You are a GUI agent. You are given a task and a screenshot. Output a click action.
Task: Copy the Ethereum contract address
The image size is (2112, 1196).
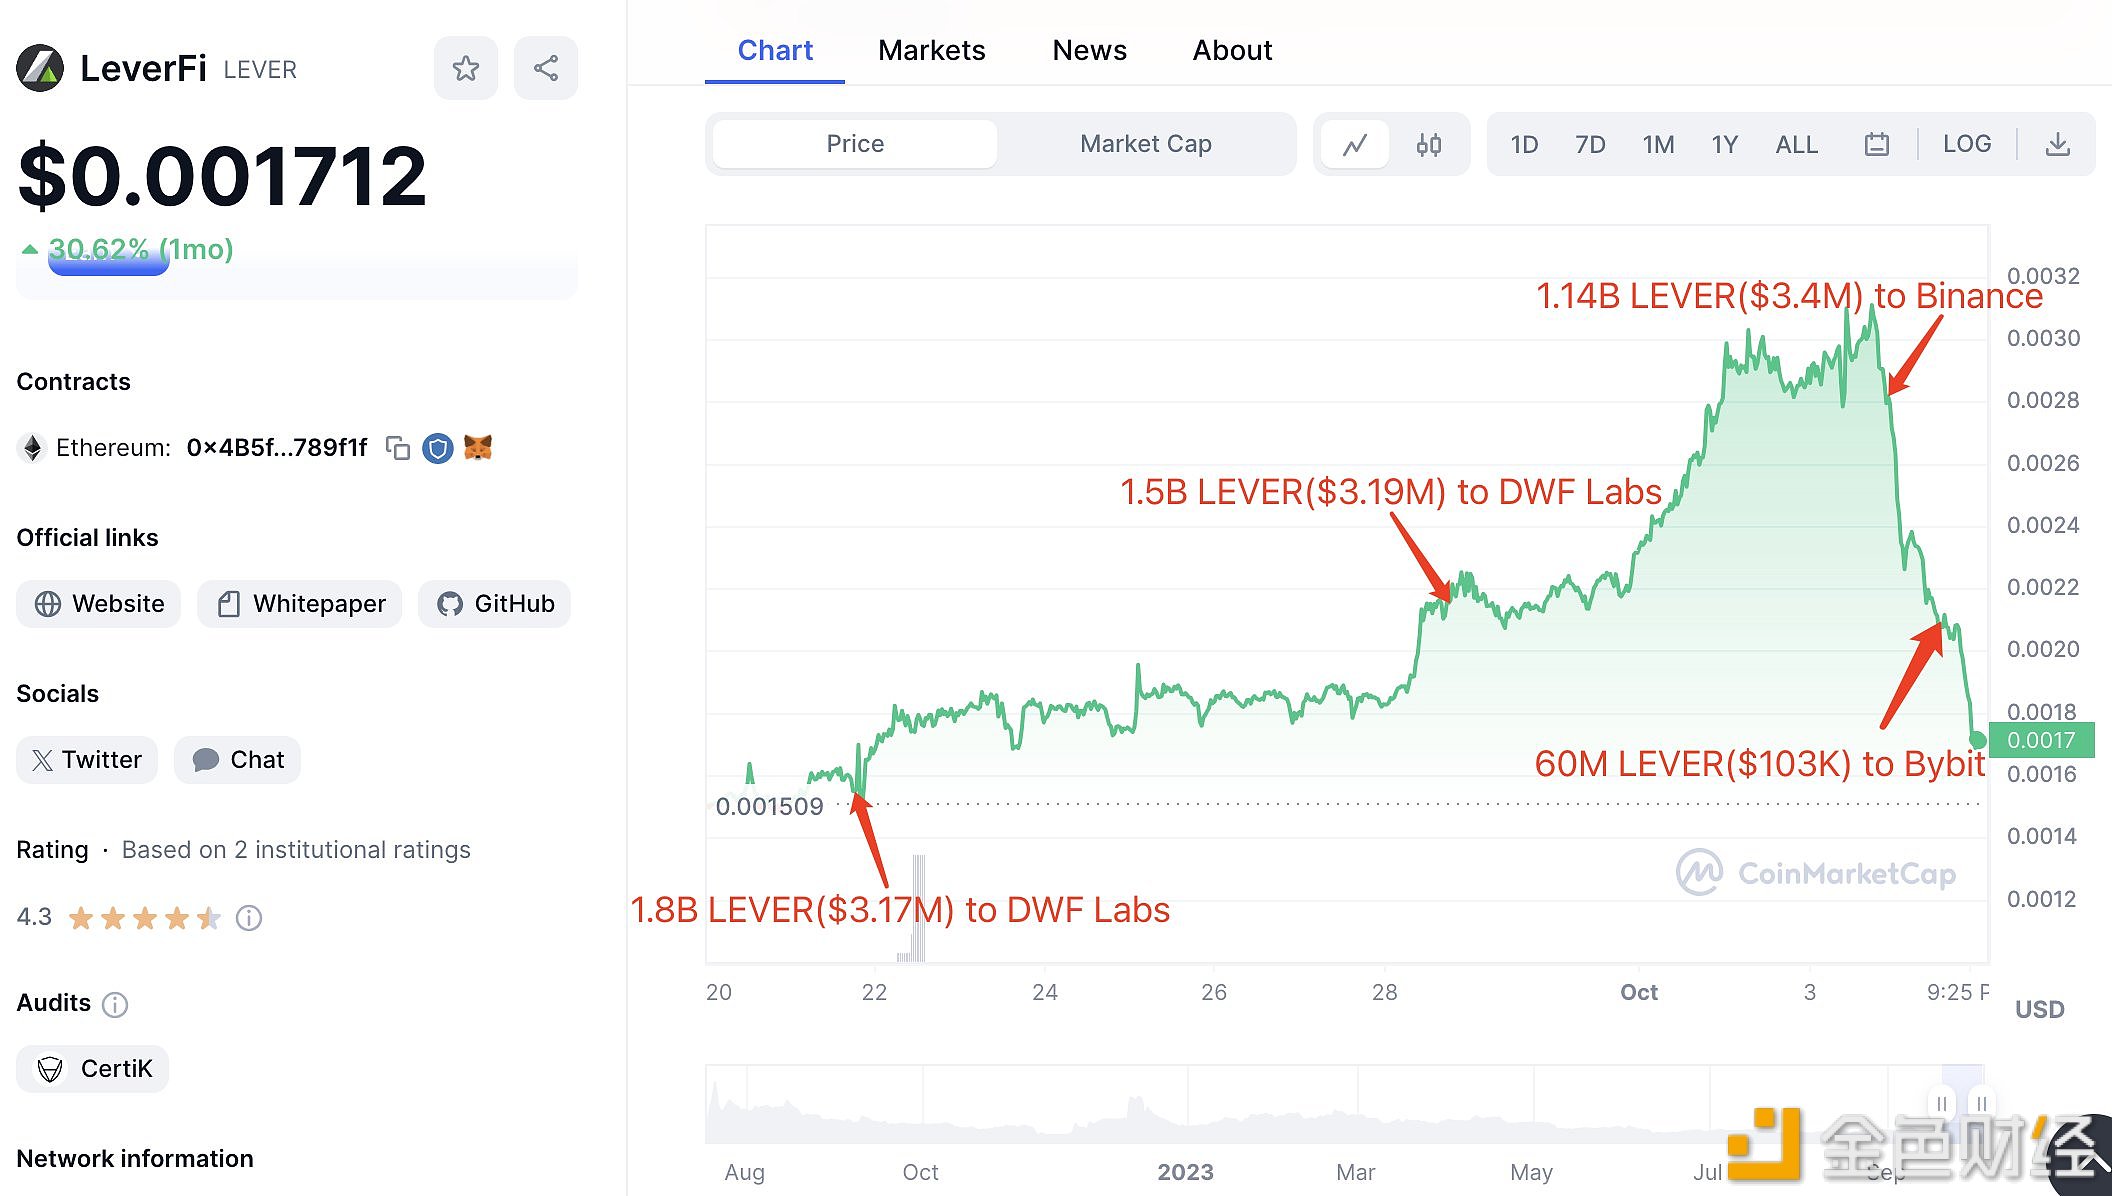(x=398, y=448)
